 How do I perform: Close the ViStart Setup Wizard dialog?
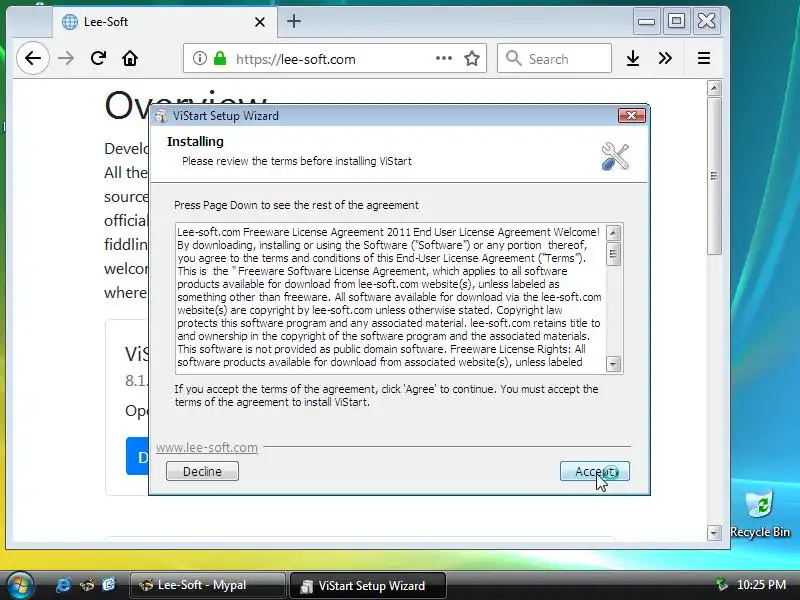coord(632,116)
